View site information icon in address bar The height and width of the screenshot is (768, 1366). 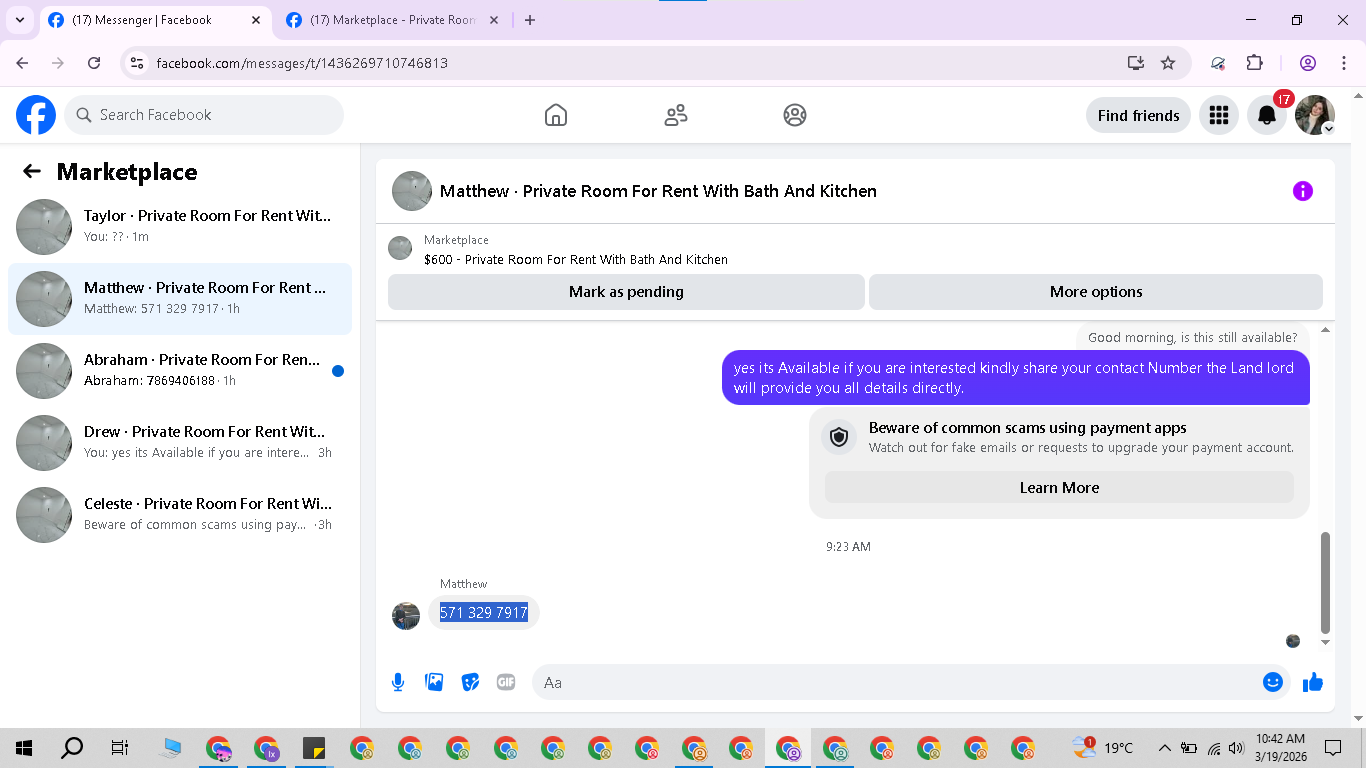[x=138, y=63]
